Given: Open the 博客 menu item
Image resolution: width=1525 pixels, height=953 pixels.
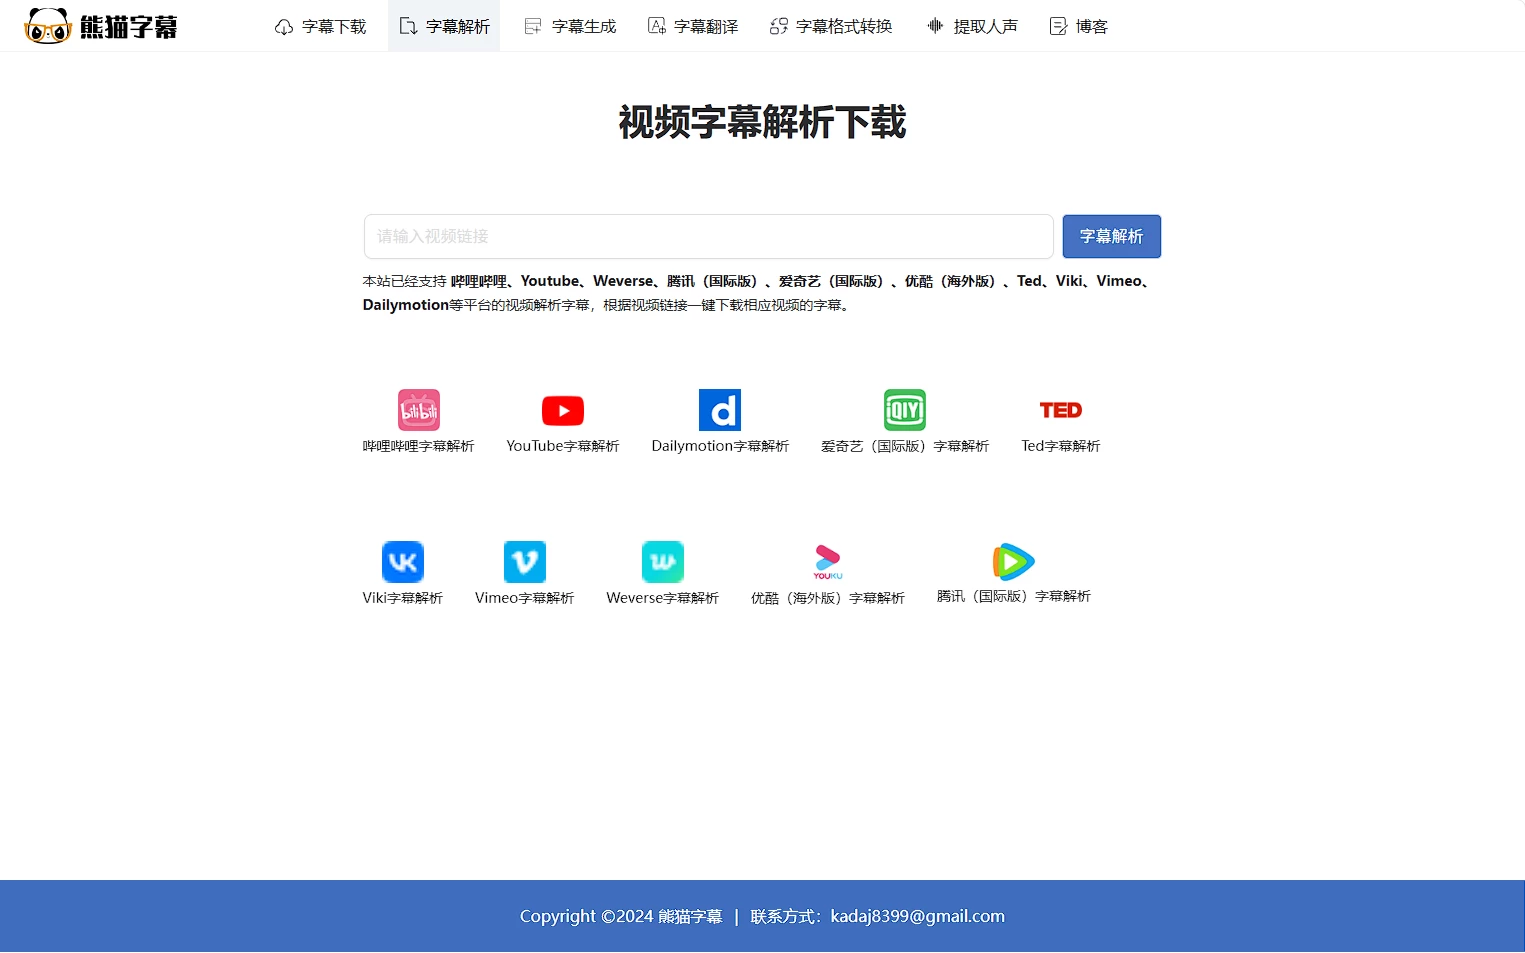Looking at the screenshot, I should click(x=1092, y=27).
